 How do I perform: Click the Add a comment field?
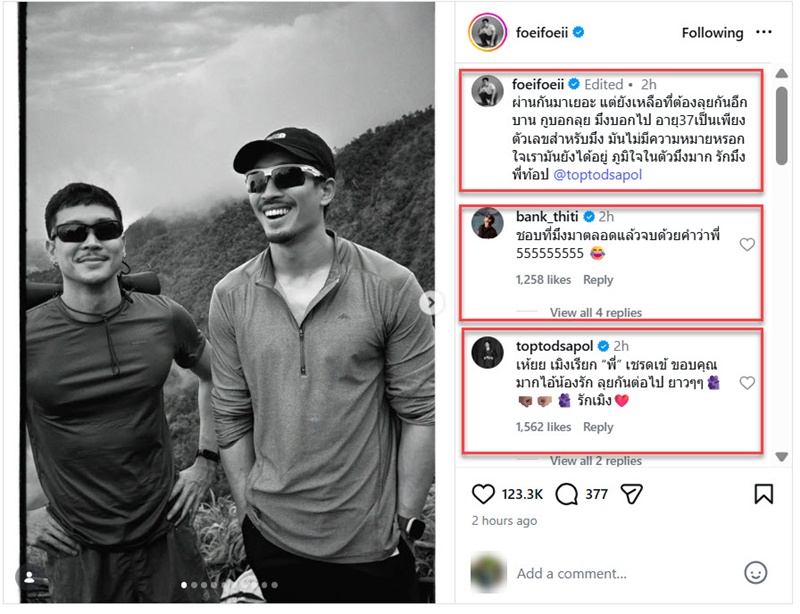pos(620,574)
